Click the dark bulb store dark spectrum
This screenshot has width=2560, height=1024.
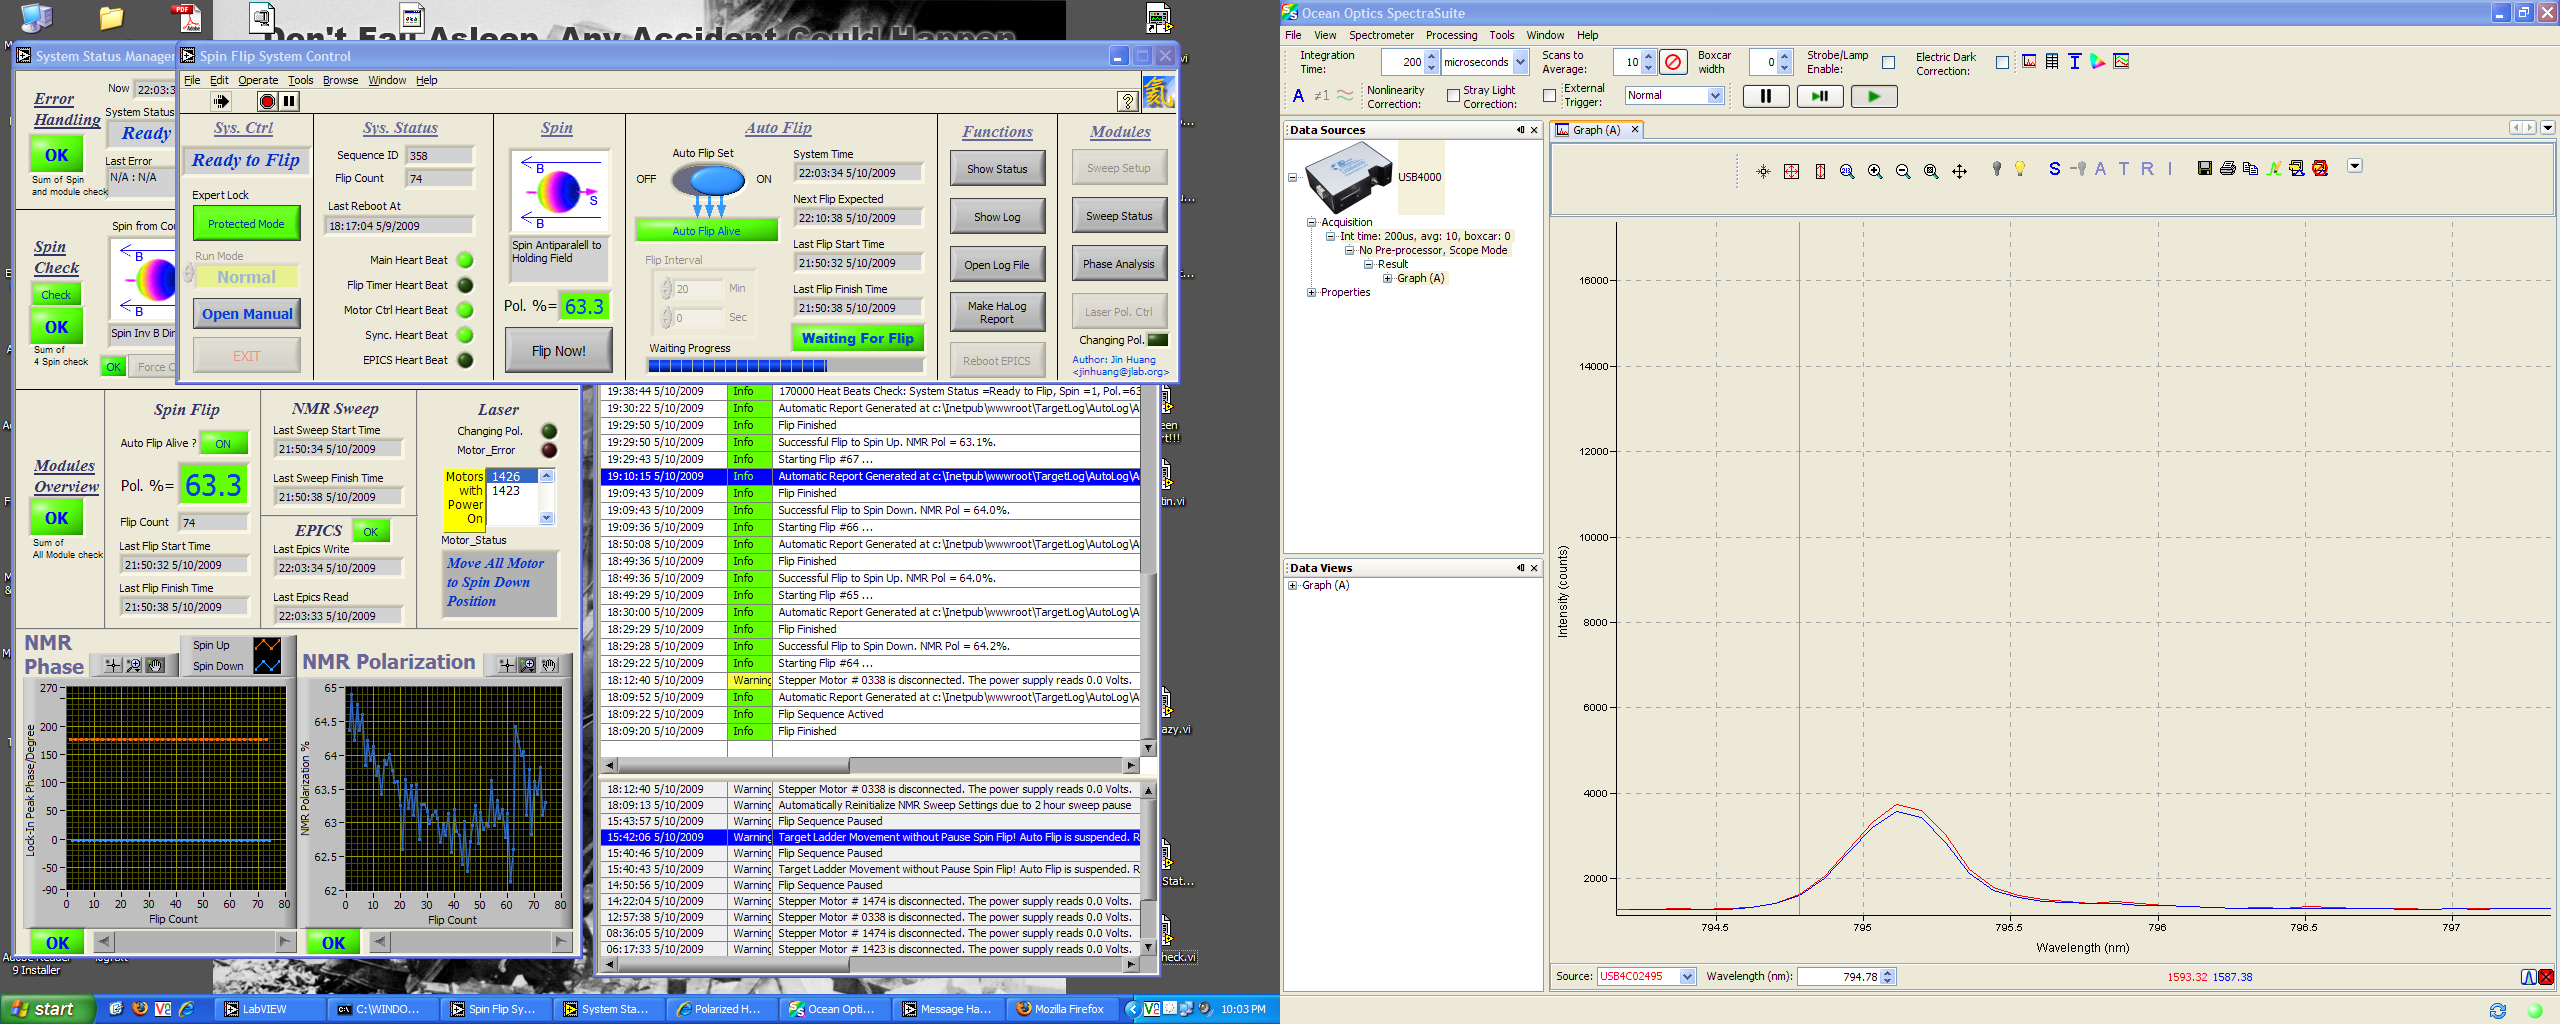(1997, 169)
